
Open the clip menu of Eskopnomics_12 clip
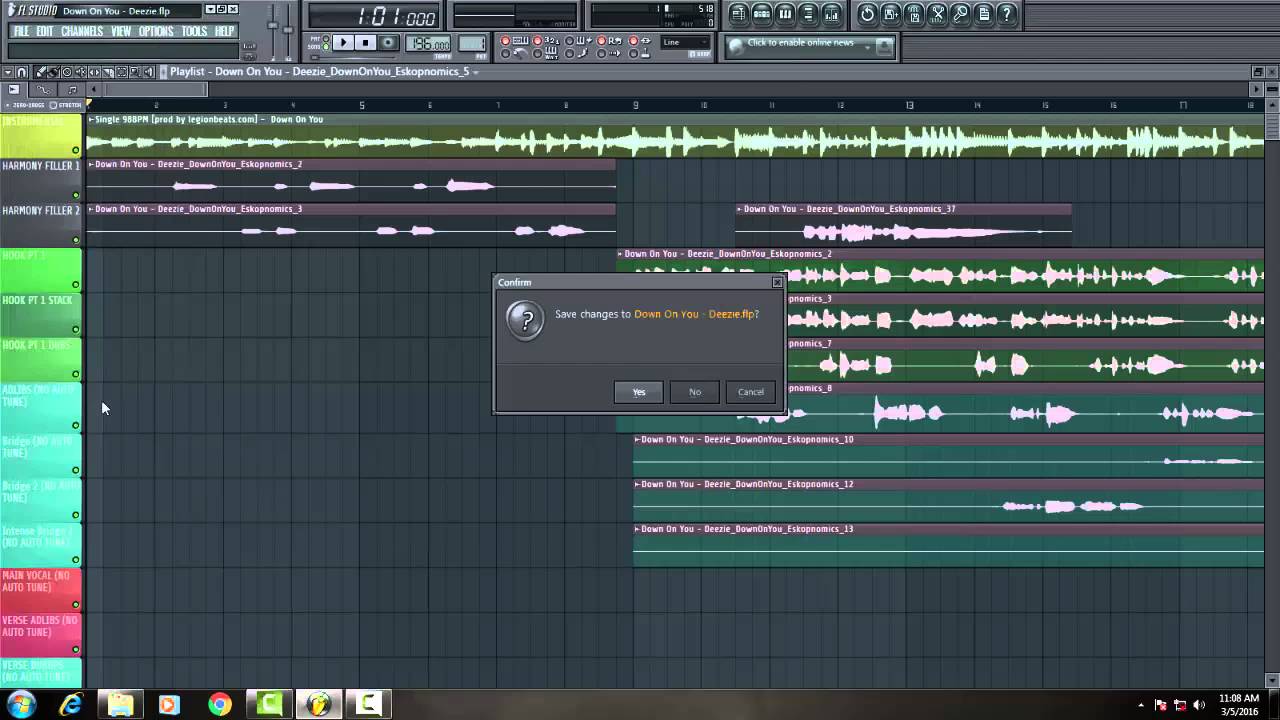click(637, 484)
